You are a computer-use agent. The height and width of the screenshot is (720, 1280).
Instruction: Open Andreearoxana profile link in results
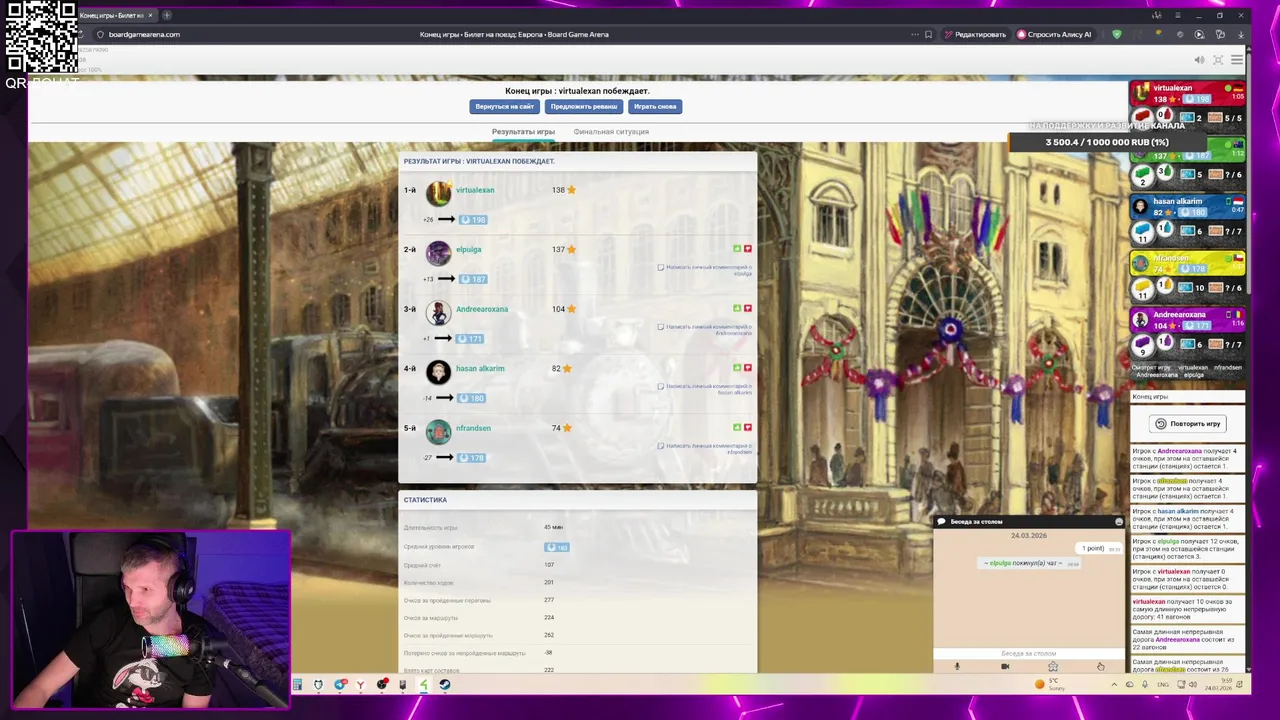click(x=482, y=309)
